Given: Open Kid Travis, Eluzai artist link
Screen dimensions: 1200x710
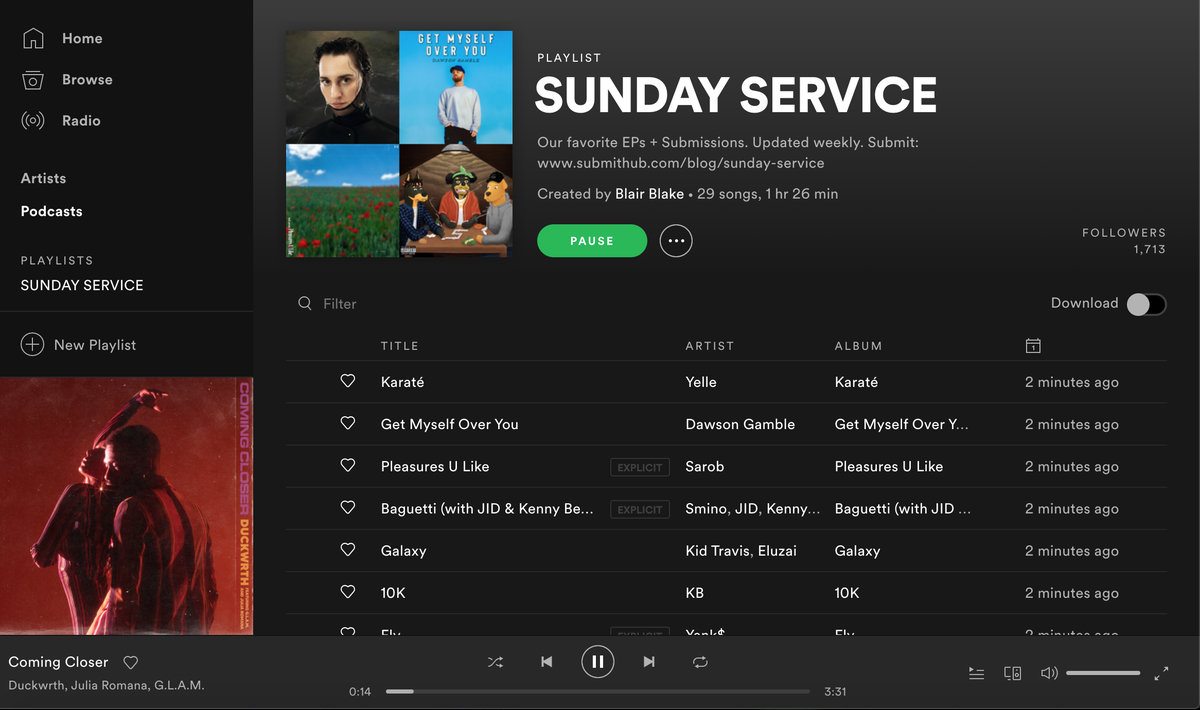Looking at the screenshot, I should point(741,550).
